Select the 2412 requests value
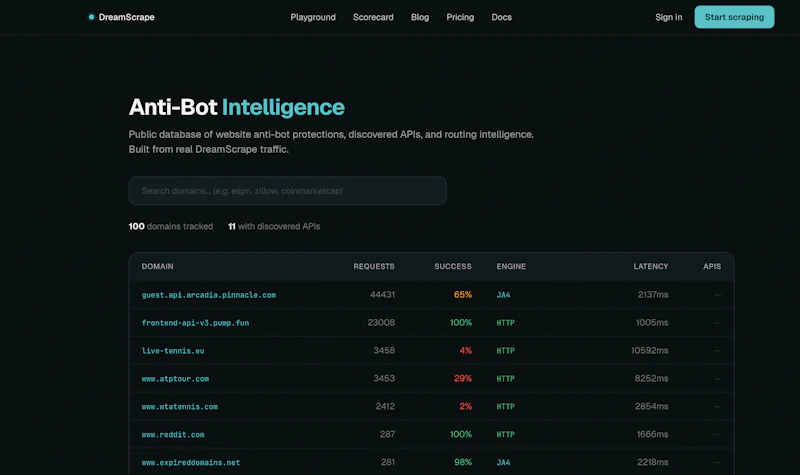The height and width of the screenshot is (475, 800). pos(385,406)
